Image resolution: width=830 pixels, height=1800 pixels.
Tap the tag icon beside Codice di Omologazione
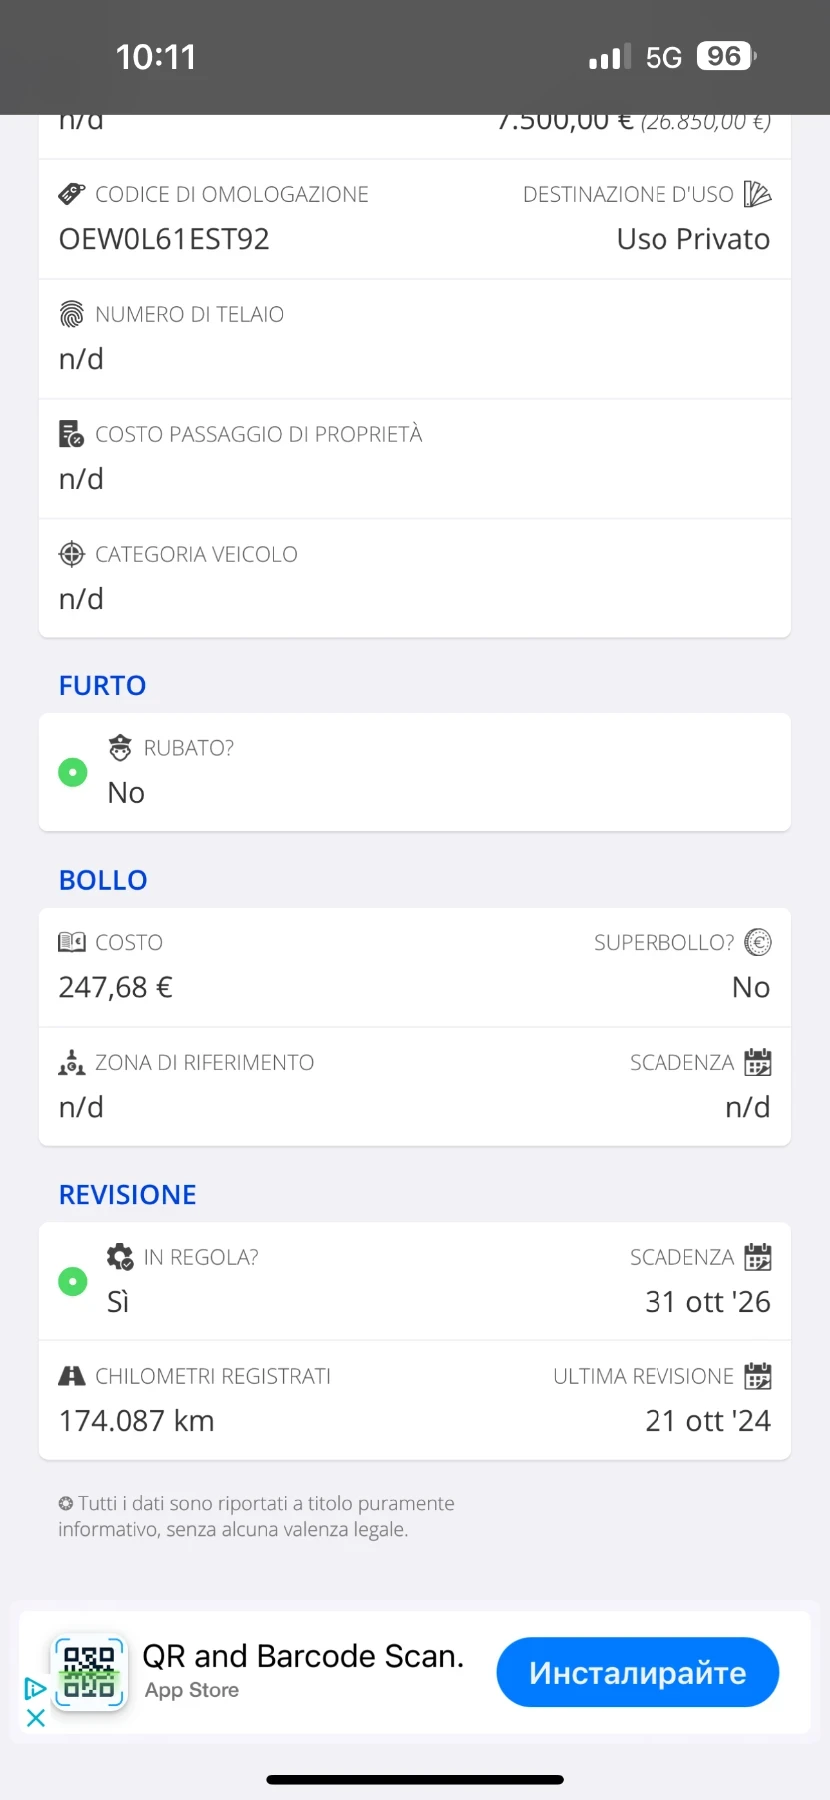pyautogui.click(x=72, y=194)
